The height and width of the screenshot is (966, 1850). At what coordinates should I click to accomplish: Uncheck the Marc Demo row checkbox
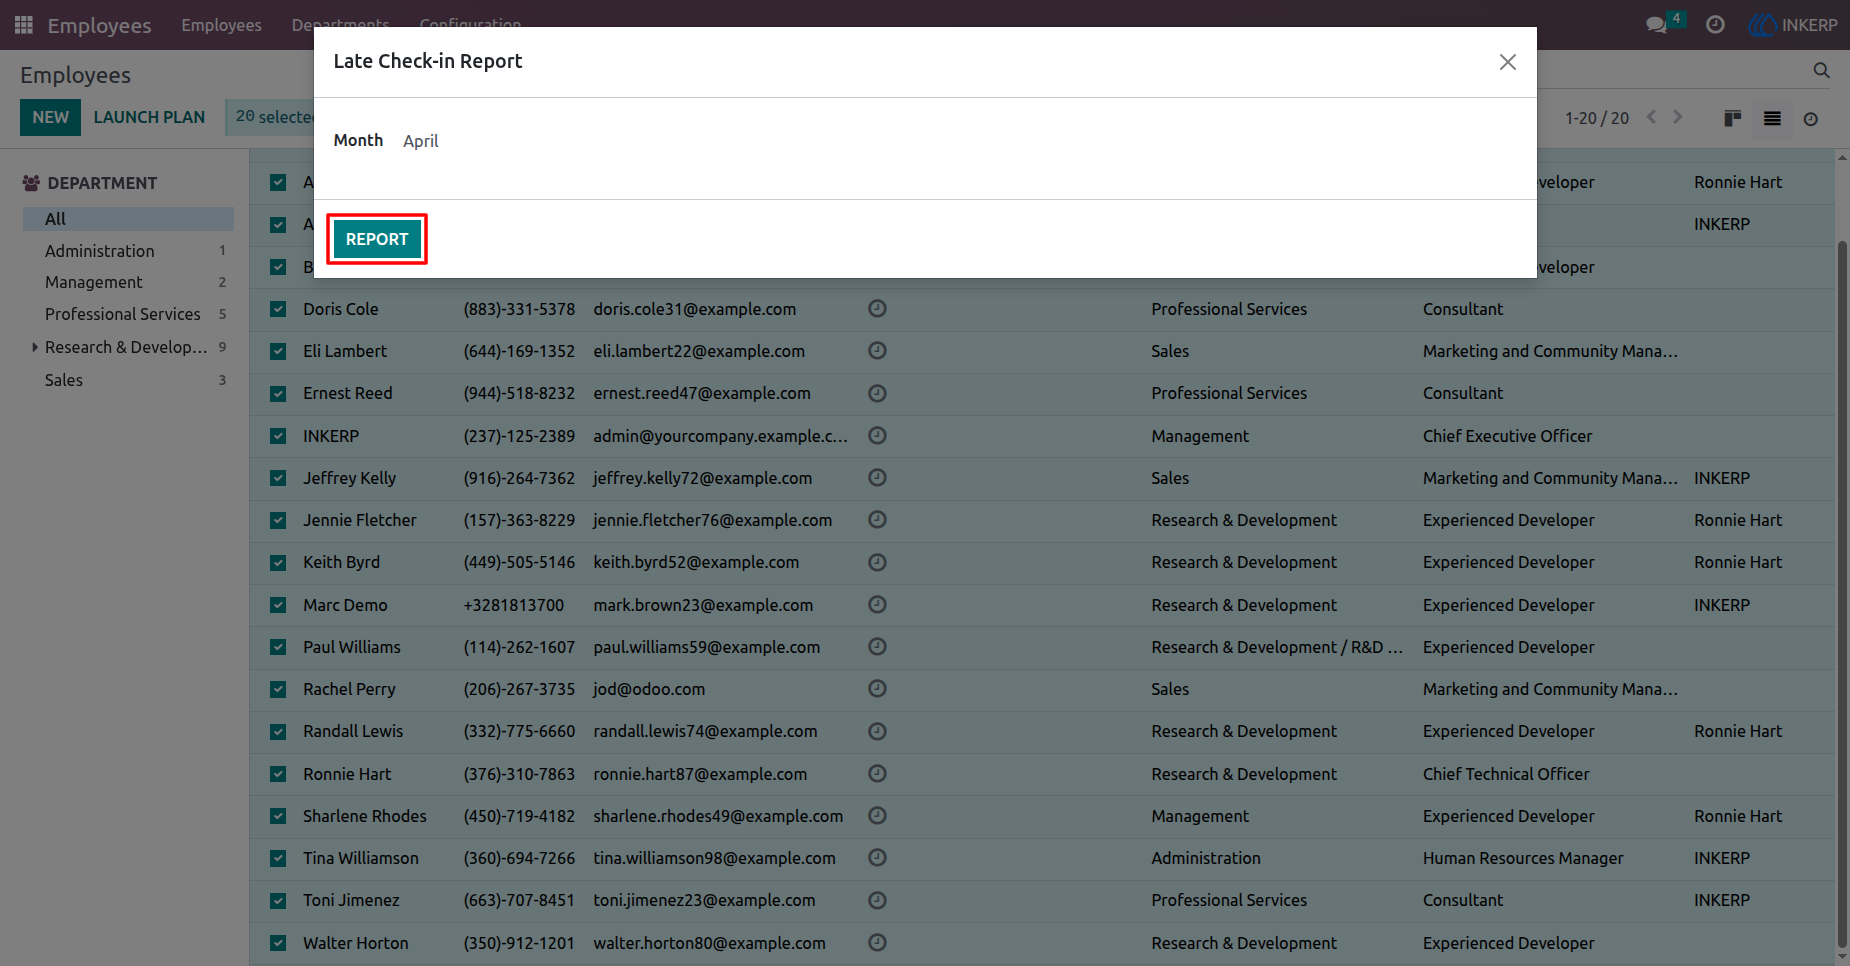pos(278,605)
